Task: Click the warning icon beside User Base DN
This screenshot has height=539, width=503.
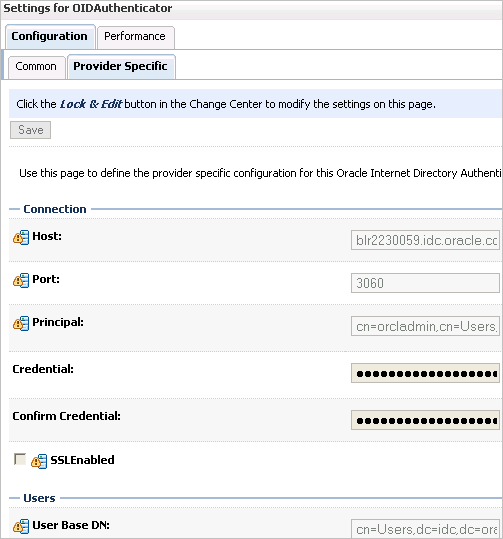Action: 21,526
